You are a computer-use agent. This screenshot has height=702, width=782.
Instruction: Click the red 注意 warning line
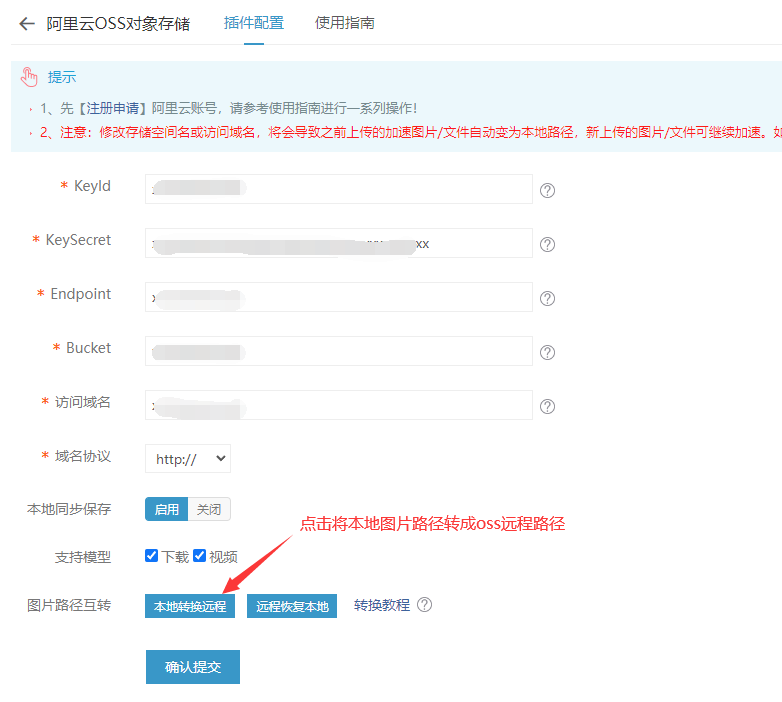coord(410,132)
